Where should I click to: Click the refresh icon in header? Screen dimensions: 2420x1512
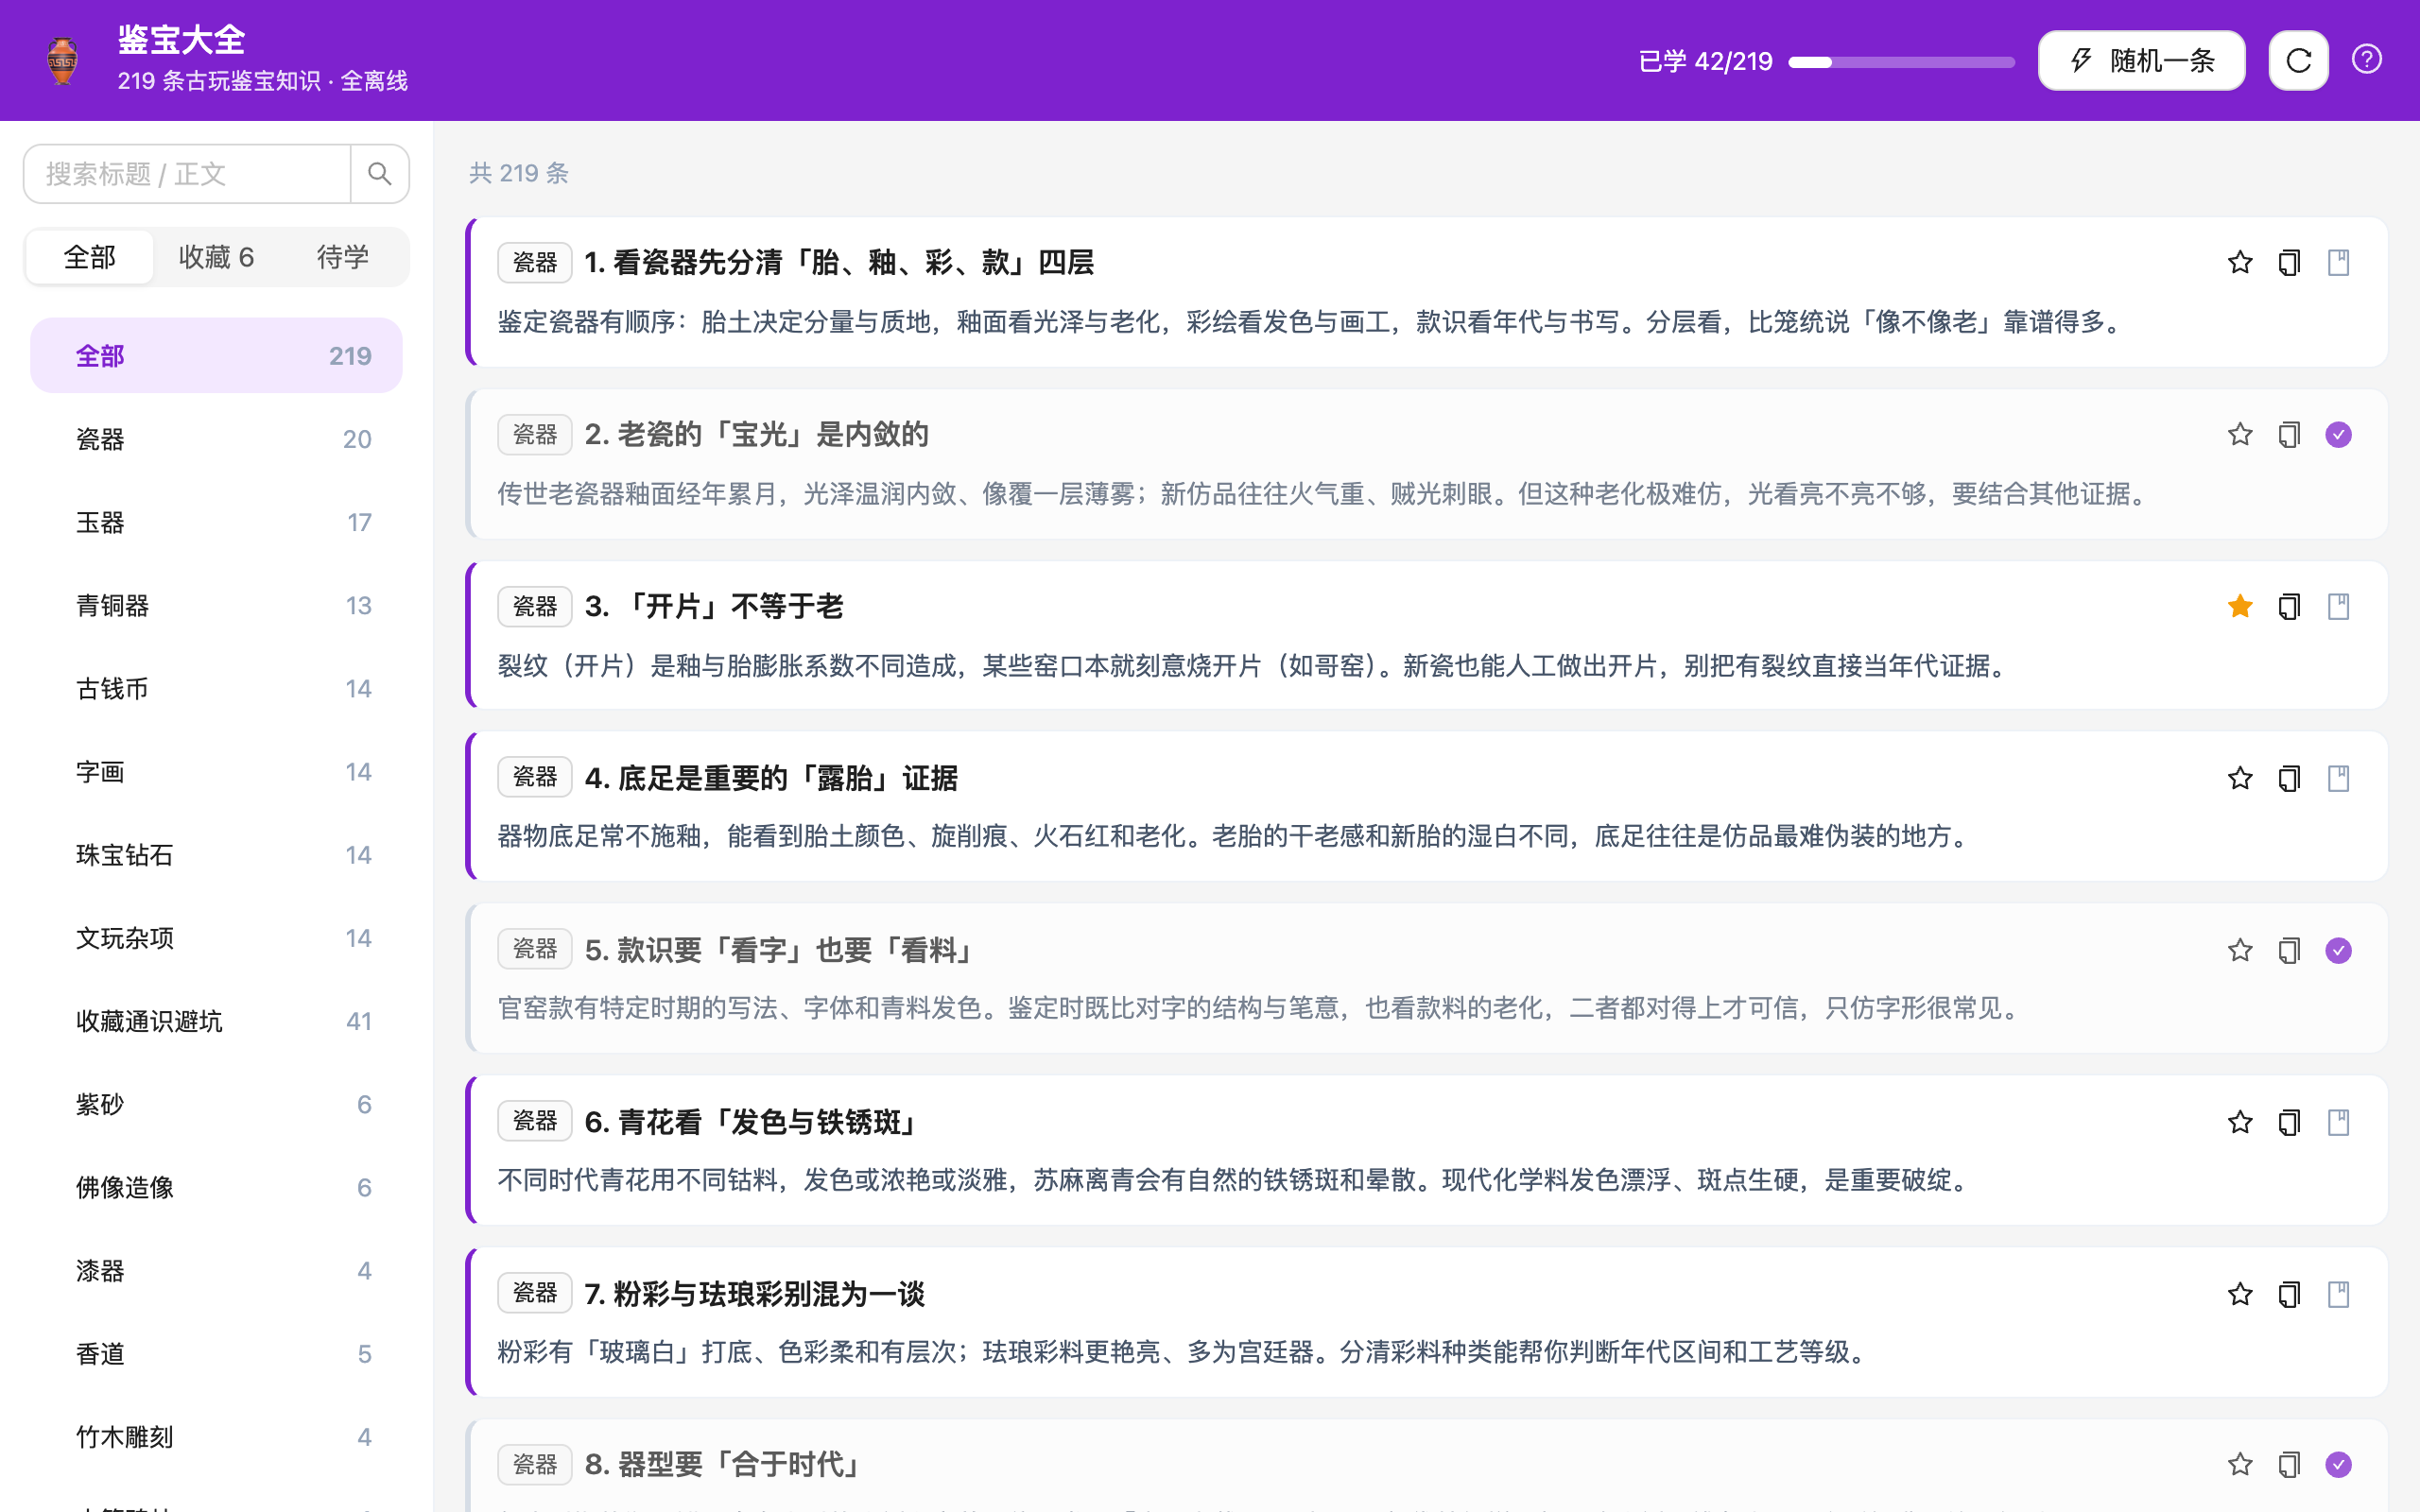[x=2298, y=61]
